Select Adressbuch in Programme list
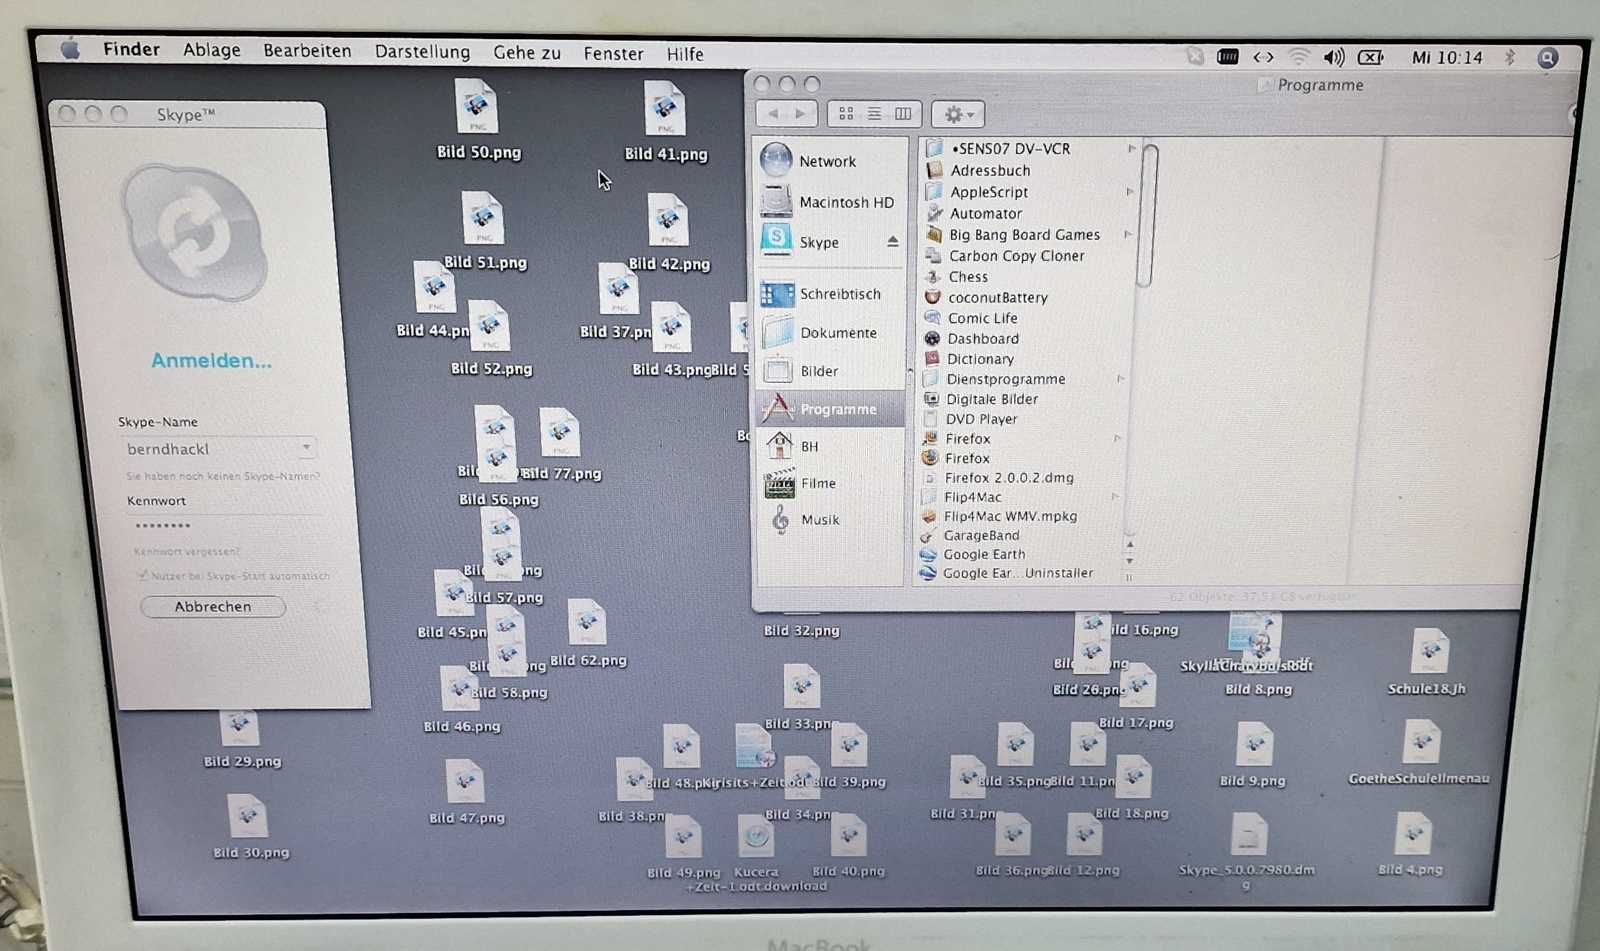The height and width of the screenshot is (951, 1600). point(989,171)
